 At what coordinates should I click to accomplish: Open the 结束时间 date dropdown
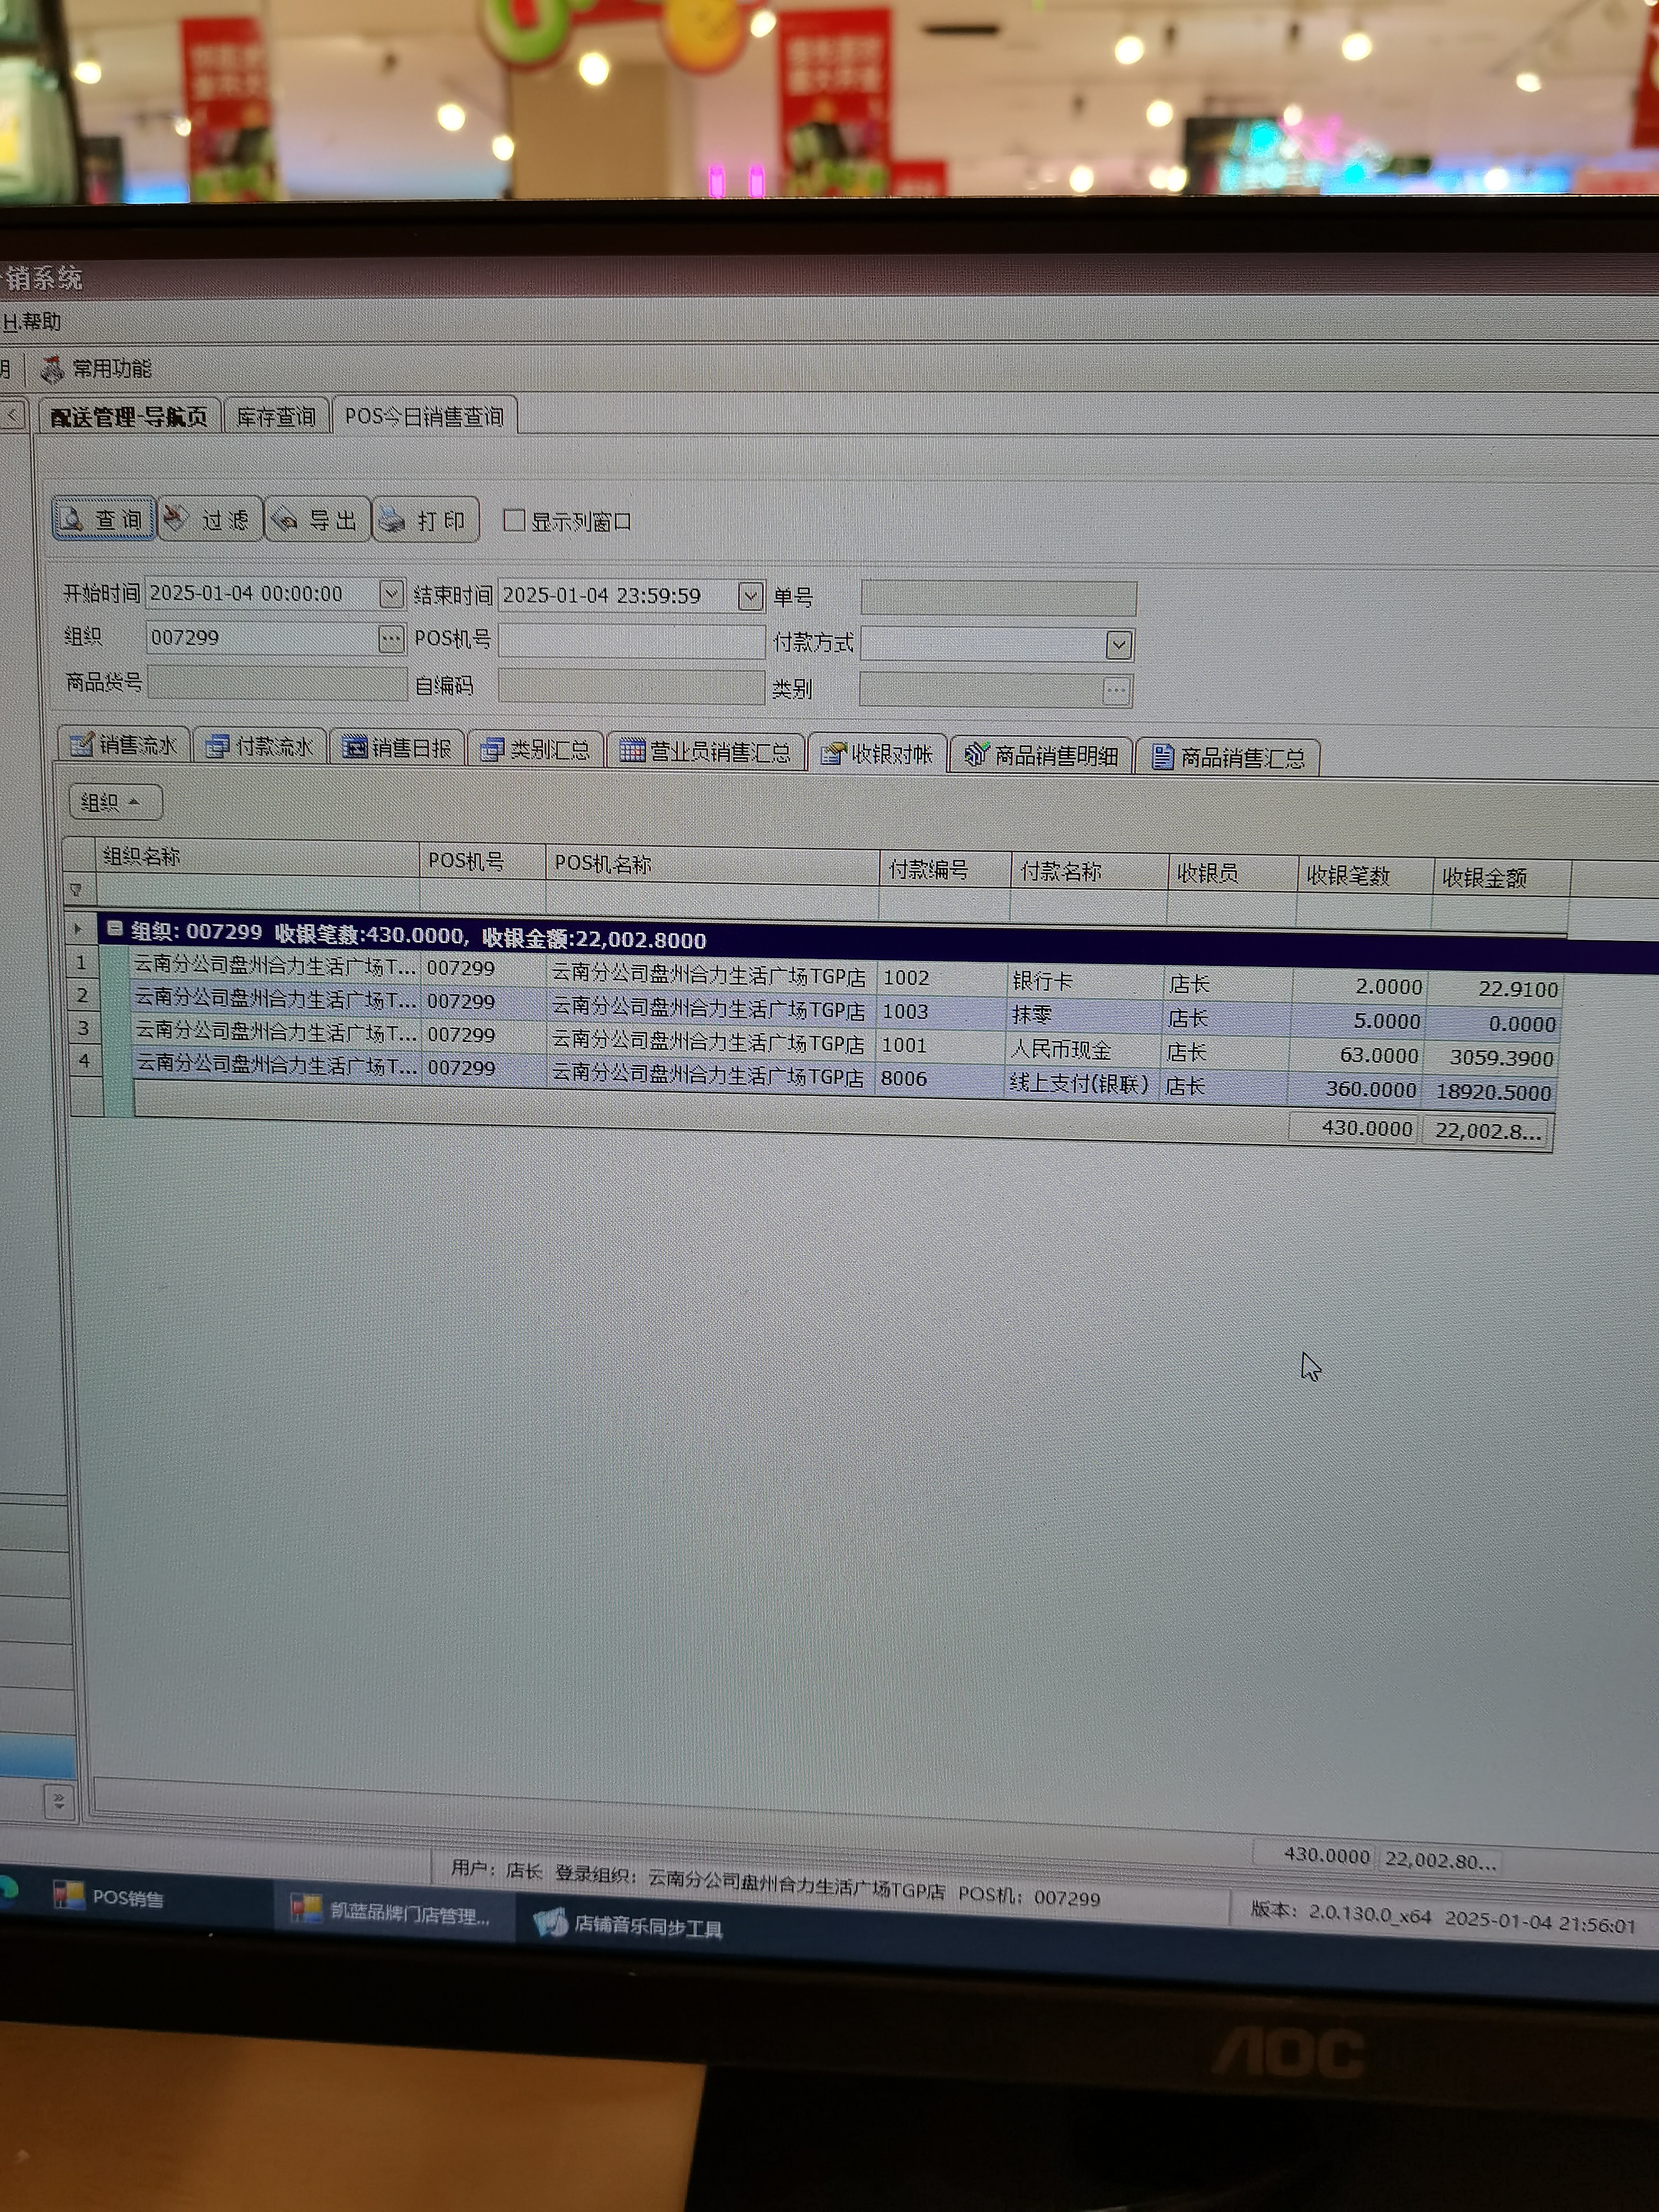coord(750,597)
